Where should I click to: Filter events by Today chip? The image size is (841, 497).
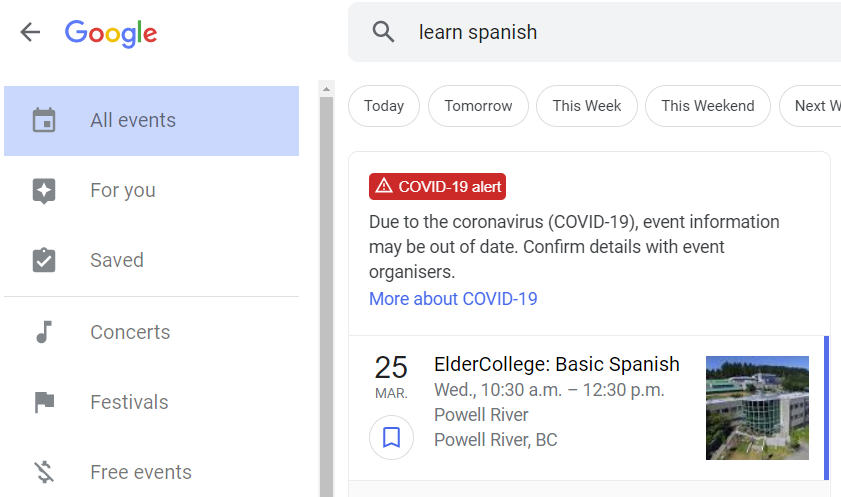(384, 106)
